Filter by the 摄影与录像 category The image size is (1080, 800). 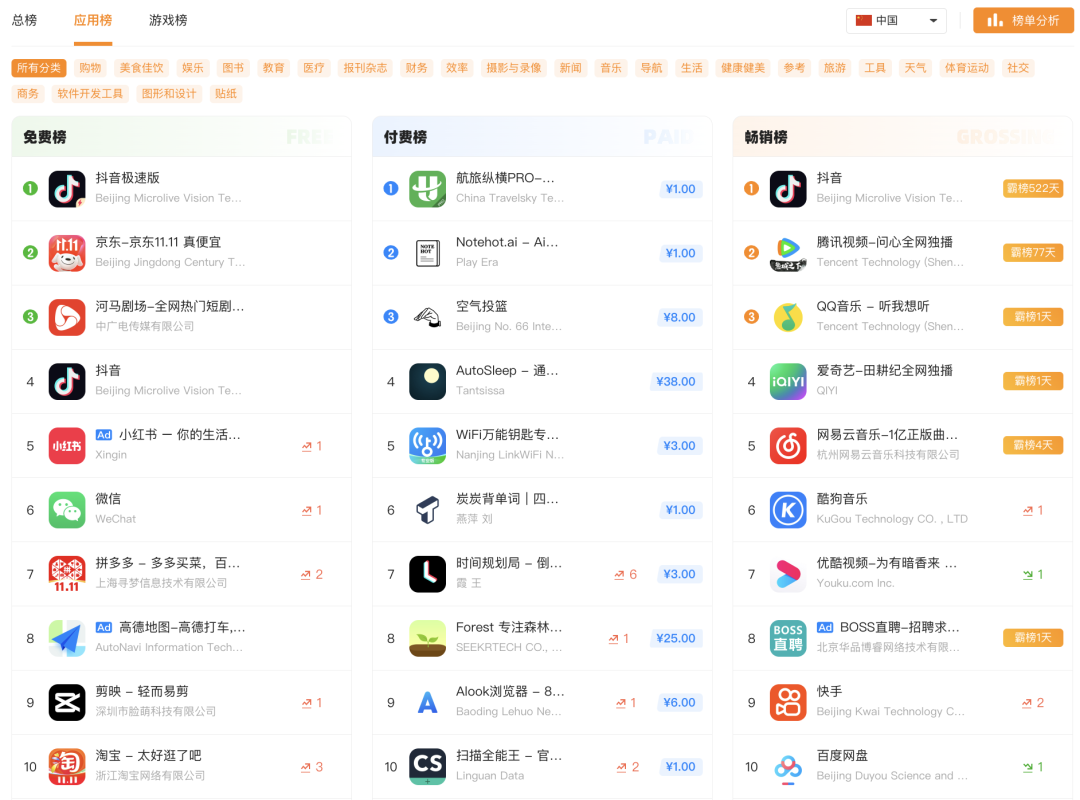click(514, 68)
